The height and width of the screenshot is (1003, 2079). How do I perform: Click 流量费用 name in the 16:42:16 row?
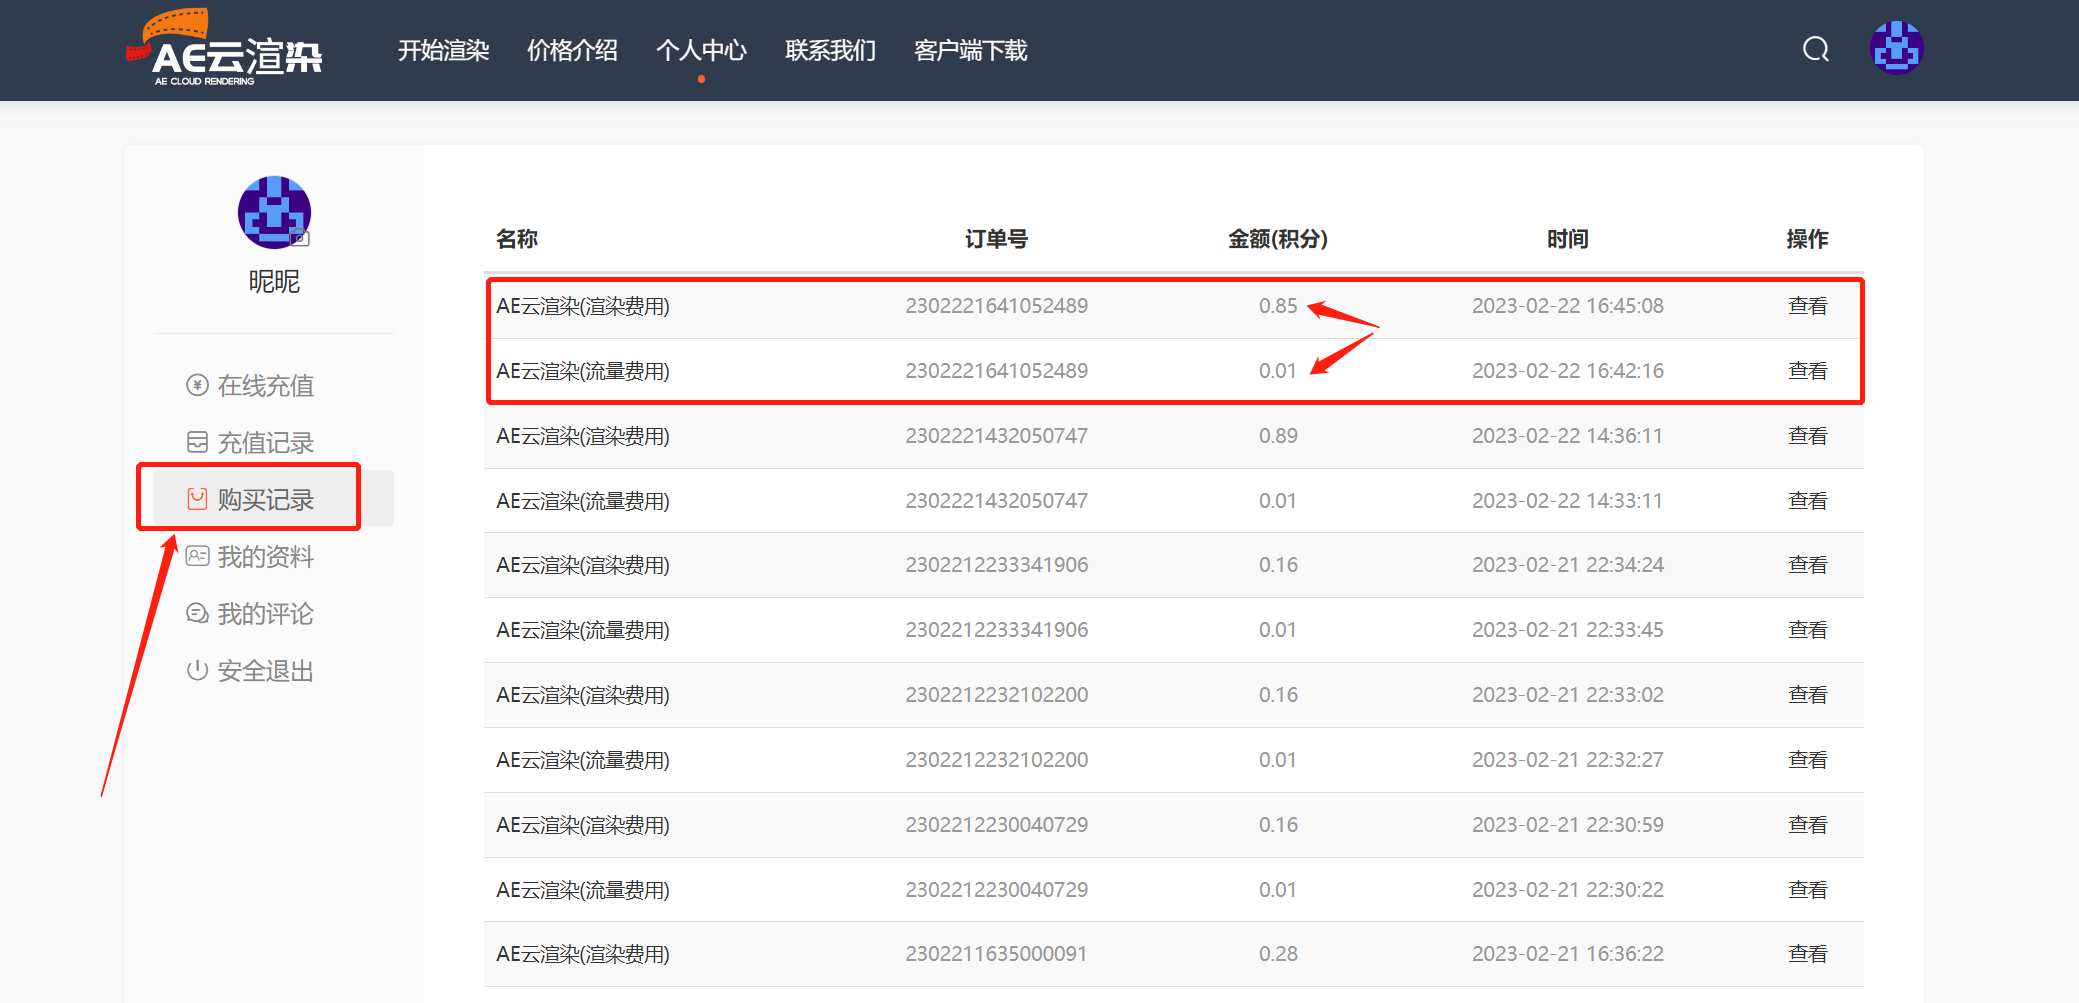583,371
